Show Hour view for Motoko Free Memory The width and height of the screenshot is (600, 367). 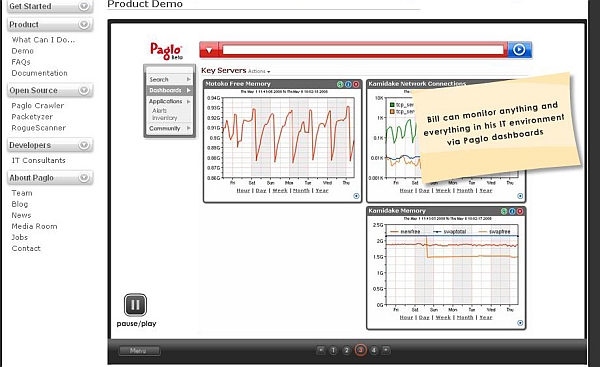point(243,191)
